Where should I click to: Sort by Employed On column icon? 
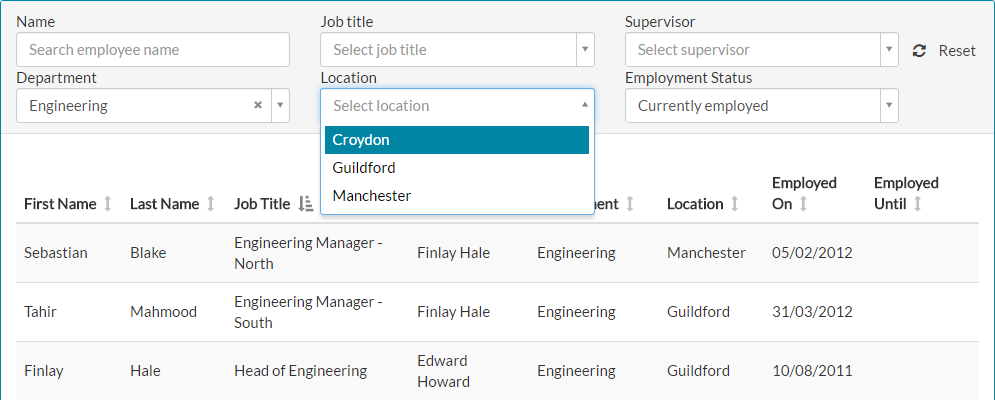coord(802,204)
